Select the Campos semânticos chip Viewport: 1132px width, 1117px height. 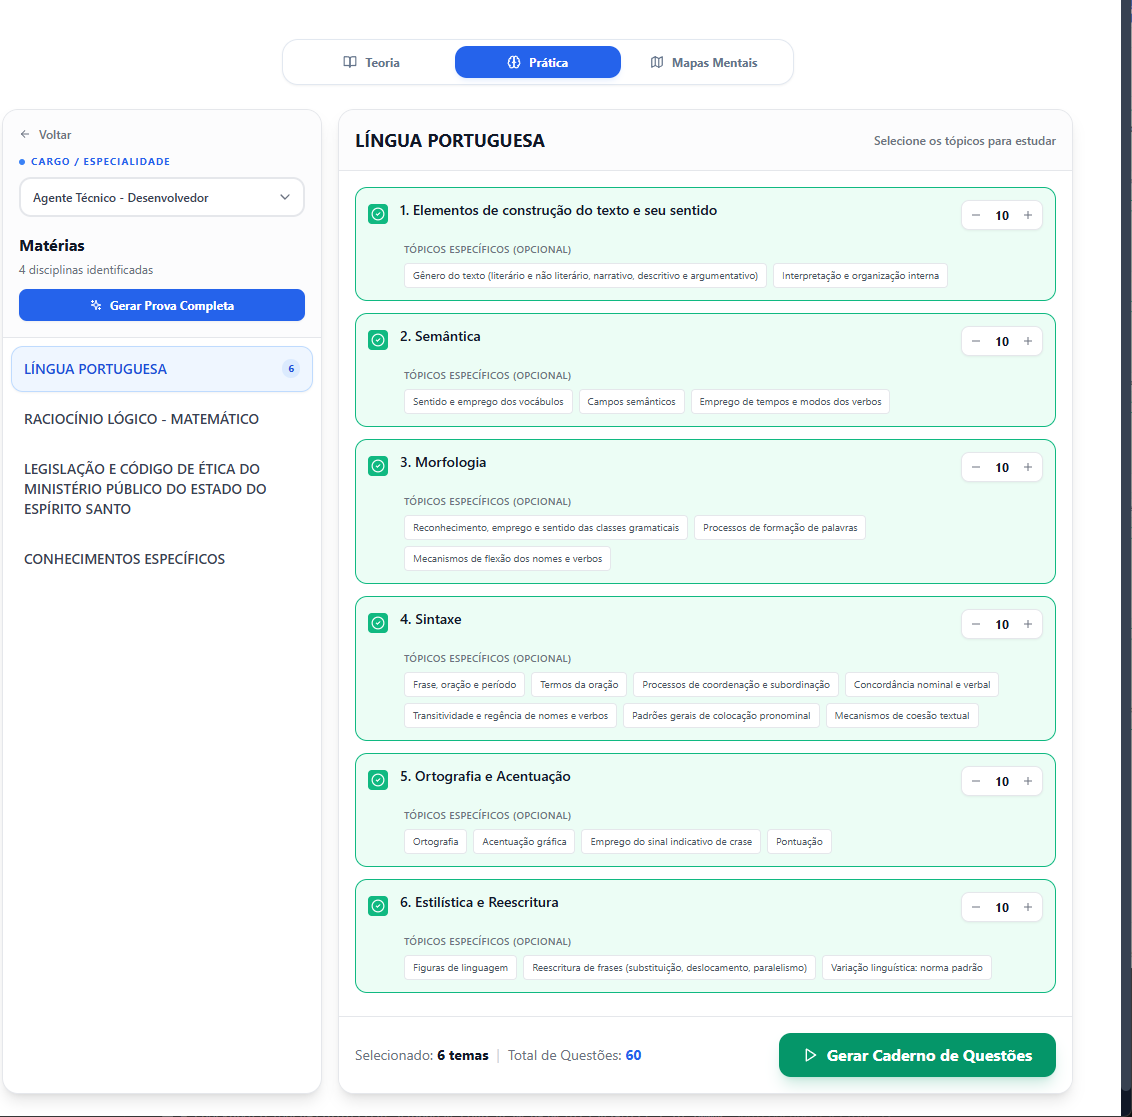(x=631, y=401)
